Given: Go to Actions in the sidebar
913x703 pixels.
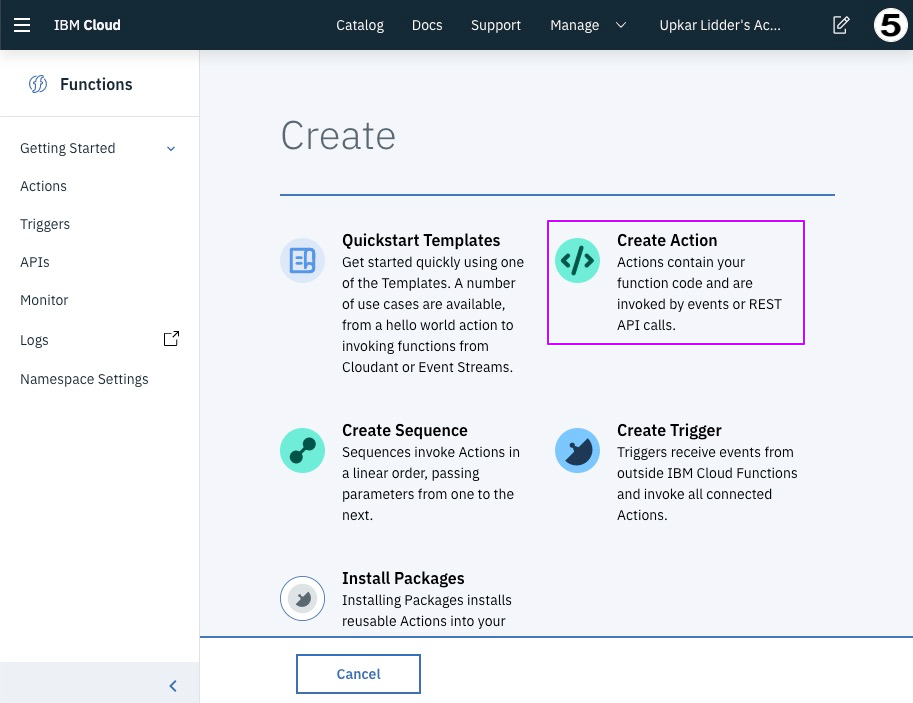Looking at the screenshot, I should click(43, 186).
